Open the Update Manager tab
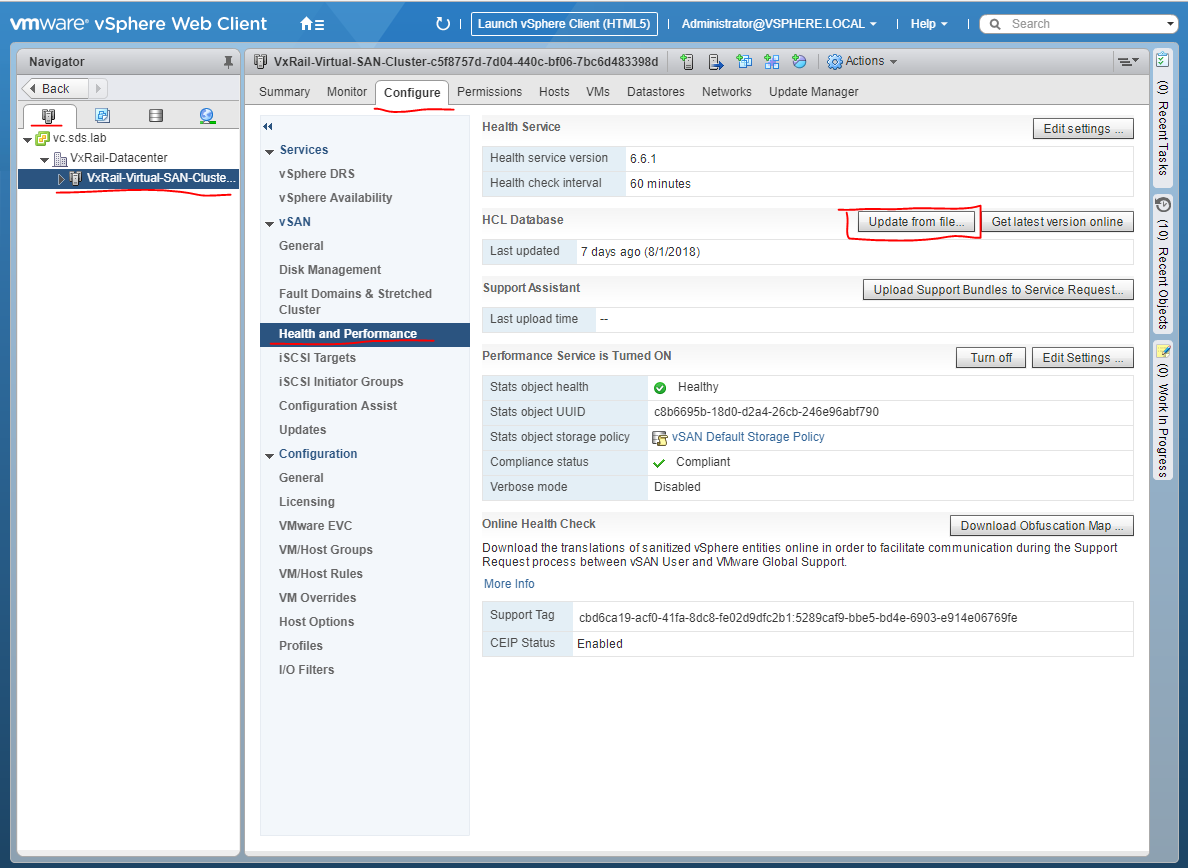 pyautogui.click(x=814, y=92)
